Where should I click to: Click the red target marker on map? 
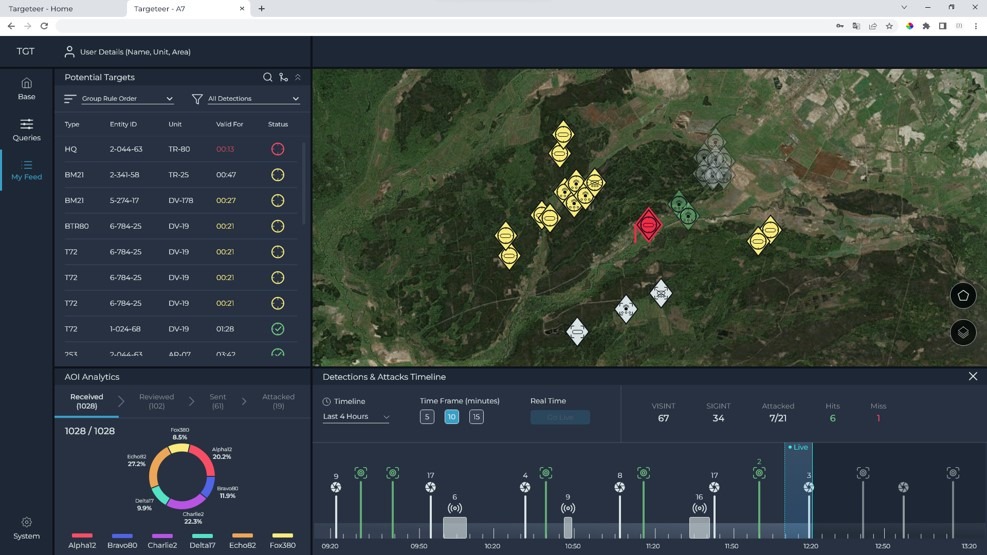(648, 225)
